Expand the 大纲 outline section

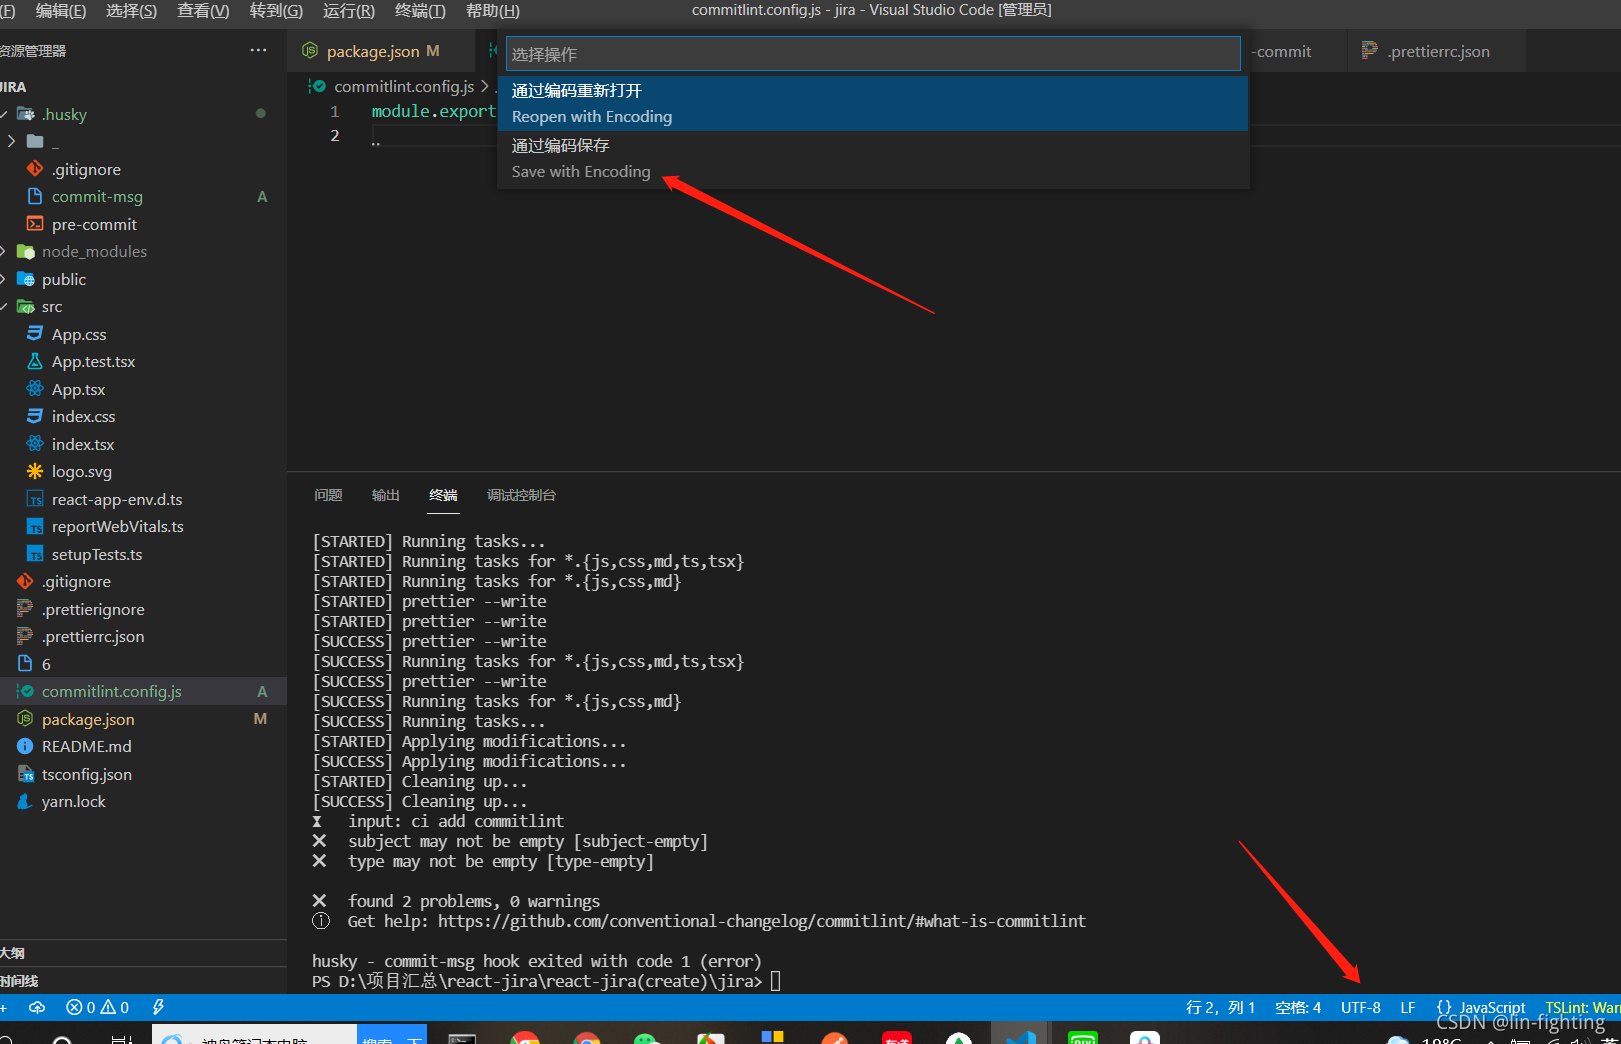[x=143, y=953]
